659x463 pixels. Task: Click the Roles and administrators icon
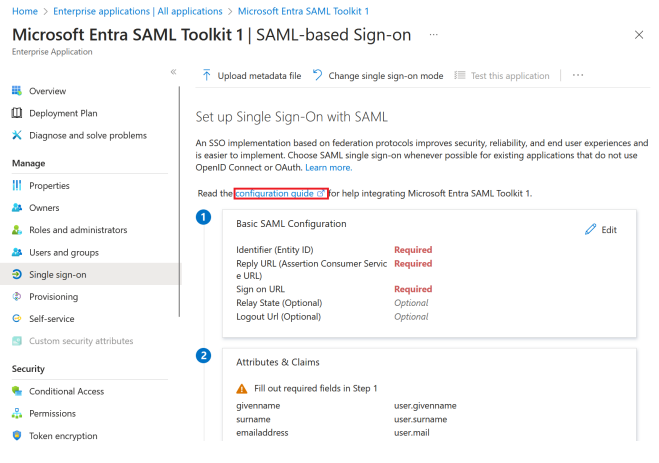(17, 230)
